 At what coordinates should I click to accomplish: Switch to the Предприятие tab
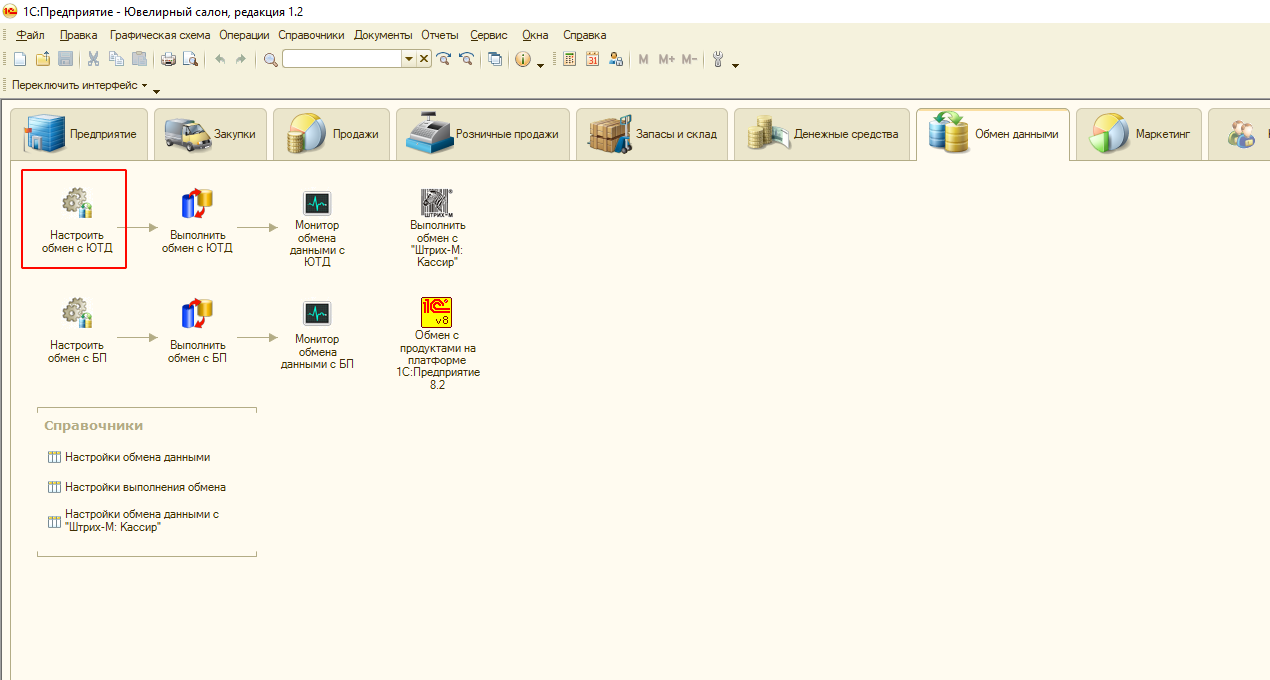tap(79, 134)
